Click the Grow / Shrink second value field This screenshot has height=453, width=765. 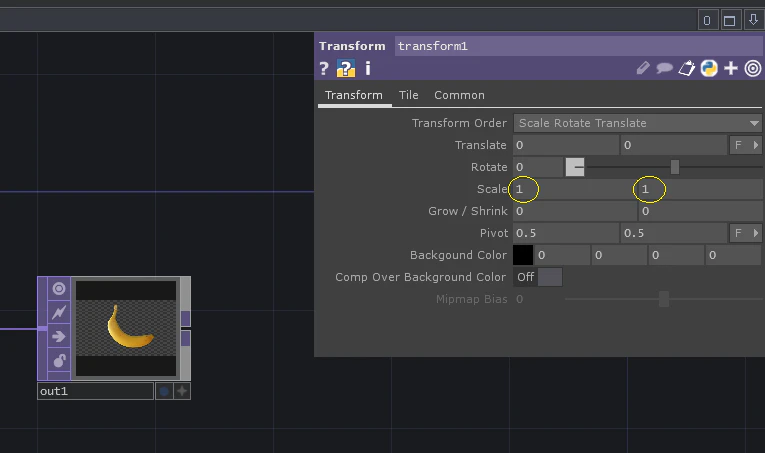701,211
